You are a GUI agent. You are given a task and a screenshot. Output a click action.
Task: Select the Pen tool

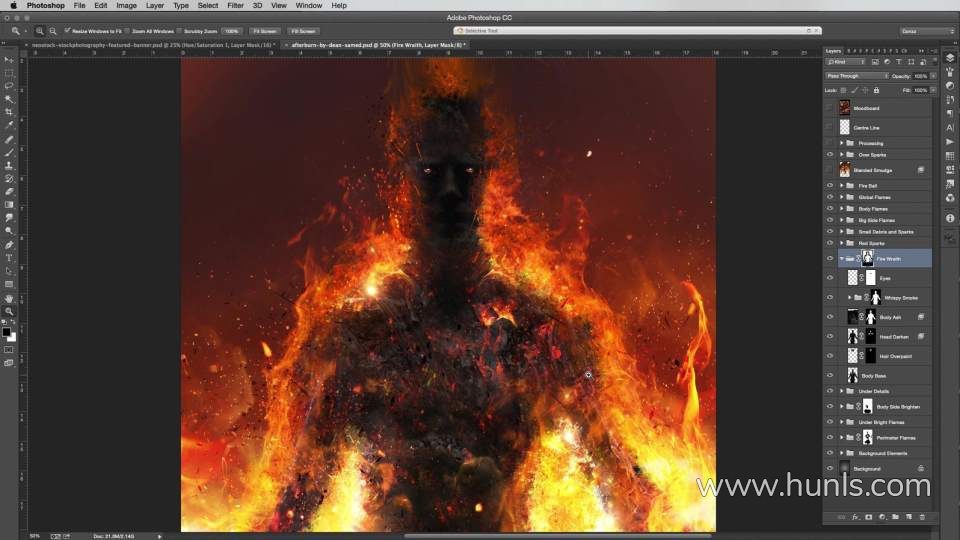click(9, 245)
